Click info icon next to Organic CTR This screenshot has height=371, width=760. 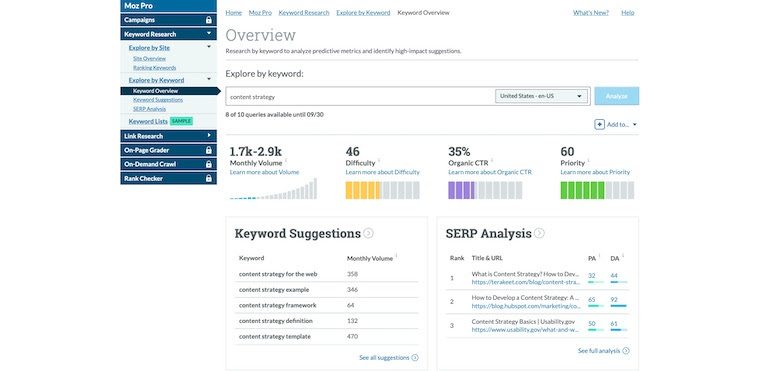pyautogui.click(x=492, y=161)
